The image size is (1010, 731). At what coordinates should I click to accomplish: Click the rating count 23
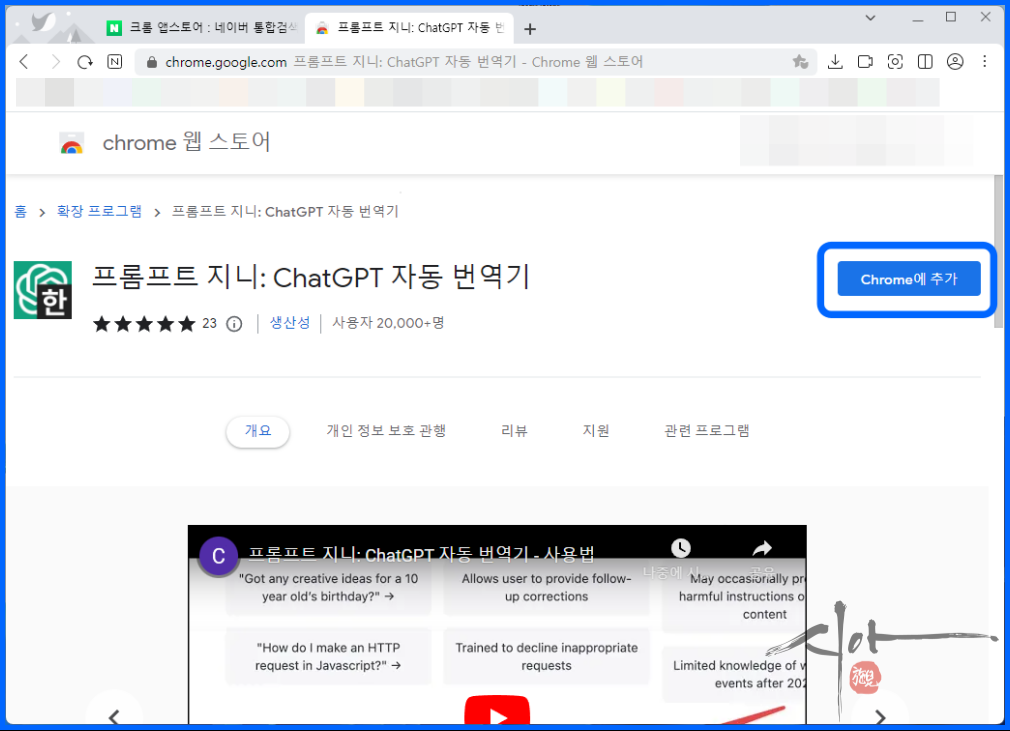click(209, 323)
